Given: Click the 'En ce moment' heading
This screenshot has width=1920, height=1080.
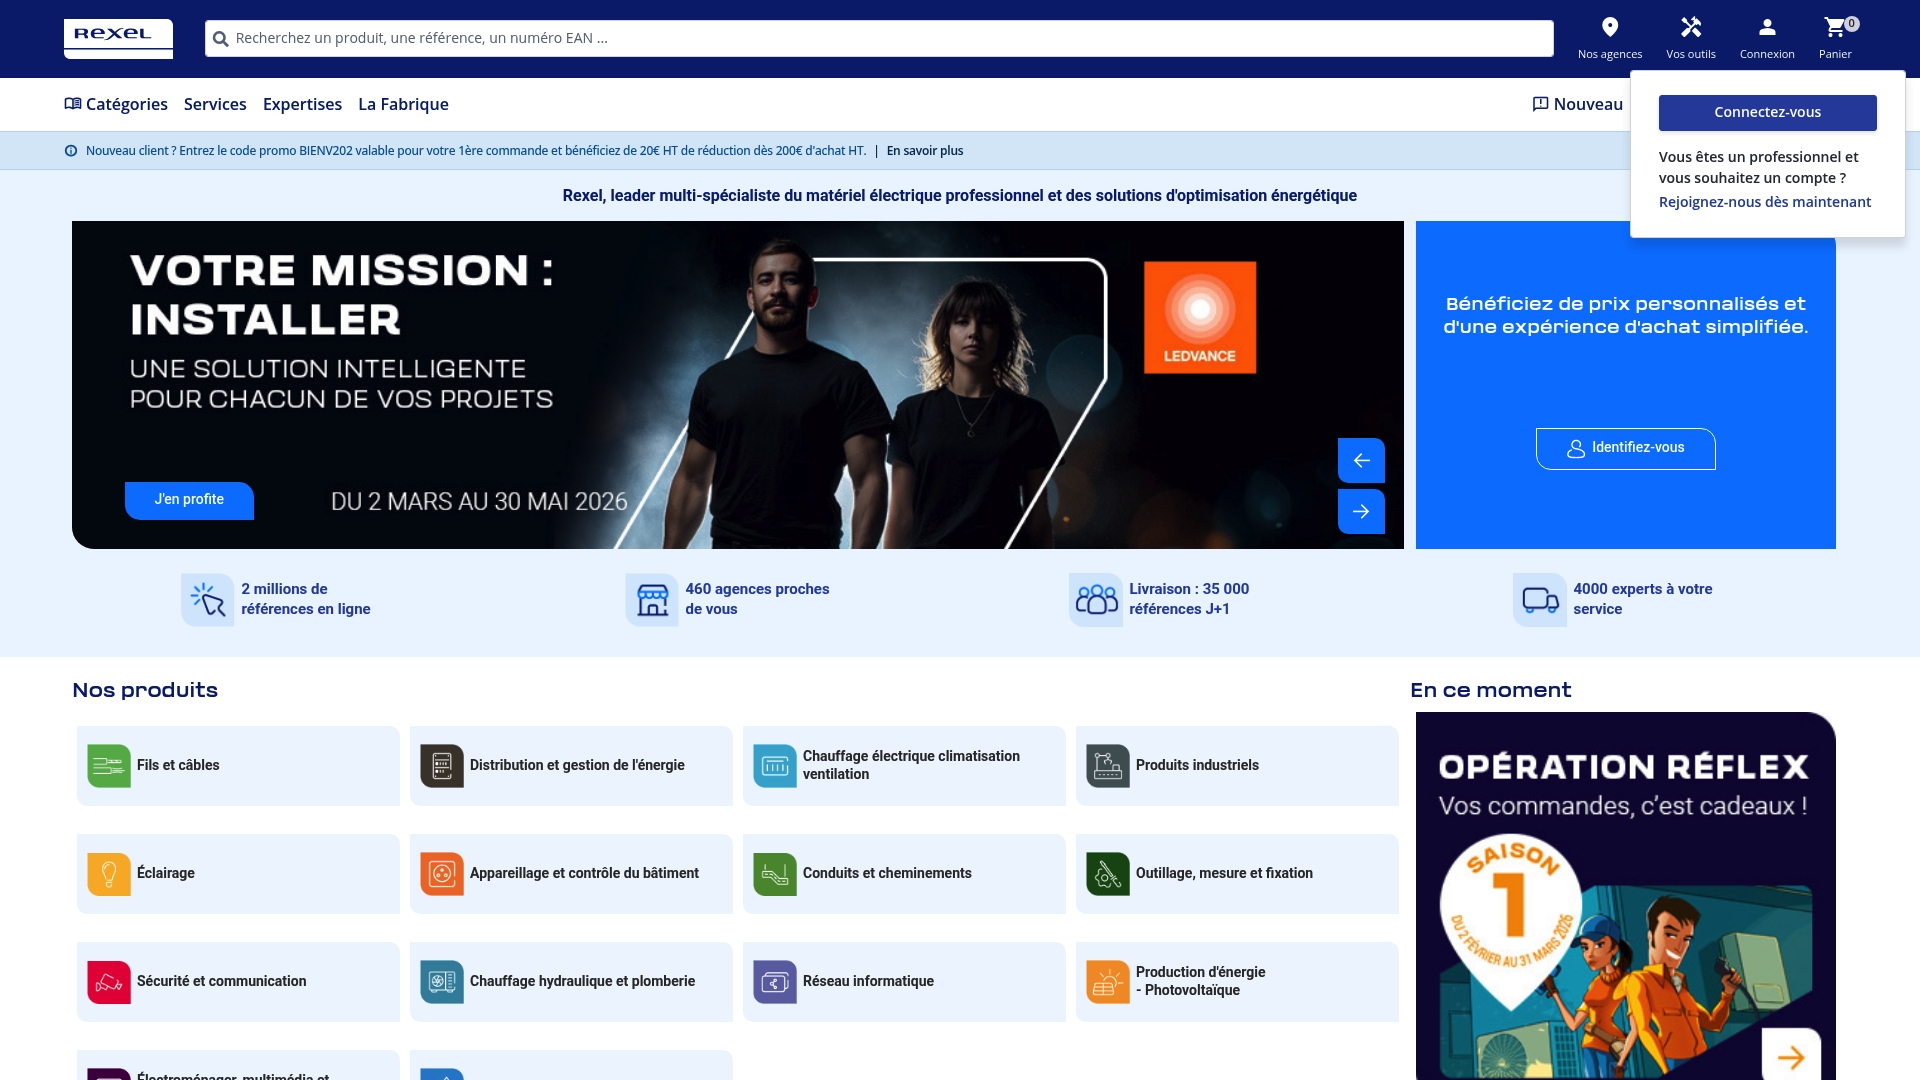Looking at the screenshot, I should [x=1490, y=690].
